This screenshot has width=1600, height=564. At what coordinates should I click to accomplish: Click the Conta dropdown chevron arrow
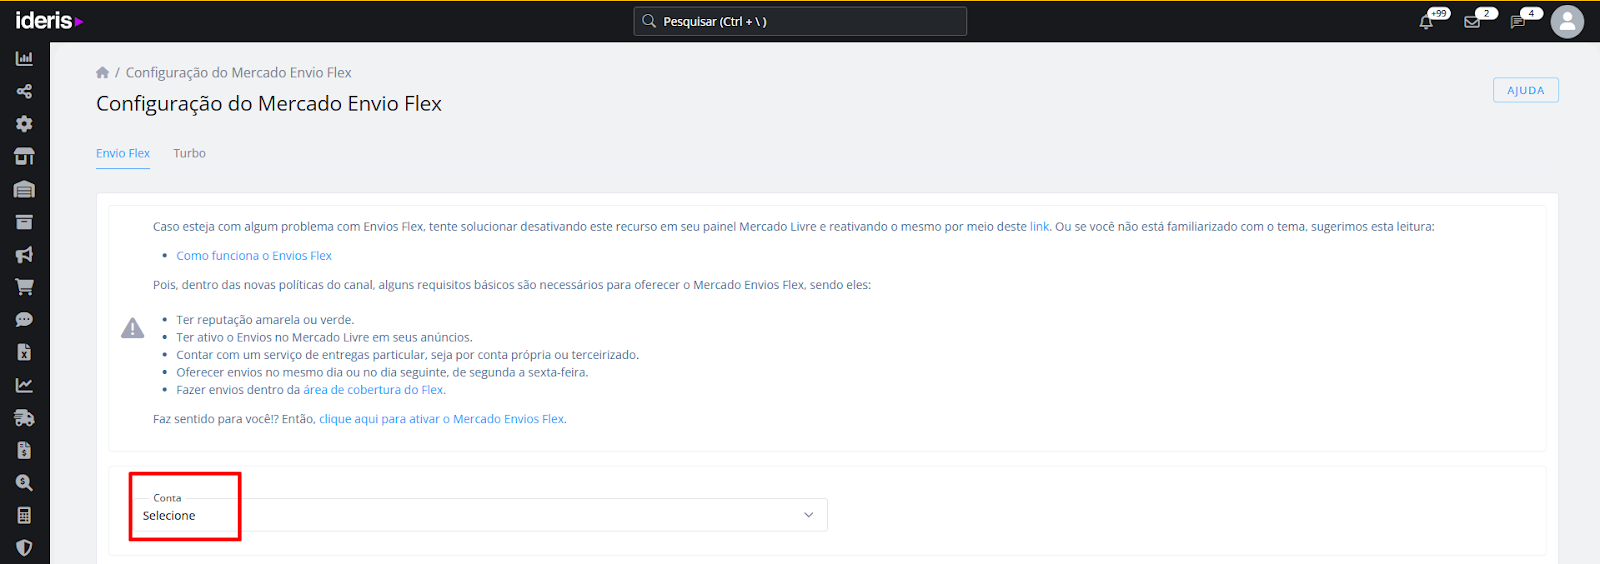coord(809,515)
